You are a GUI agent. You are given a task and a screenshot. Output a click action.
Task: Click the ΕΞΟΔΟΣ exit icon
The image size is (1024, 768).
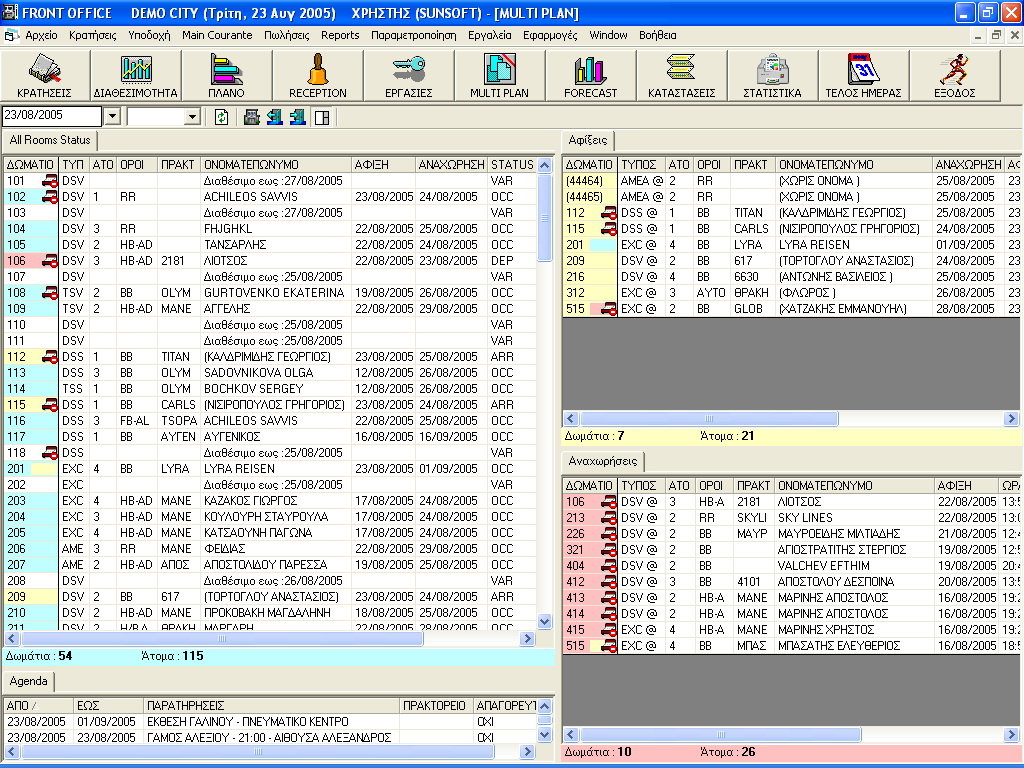point(954,76)
